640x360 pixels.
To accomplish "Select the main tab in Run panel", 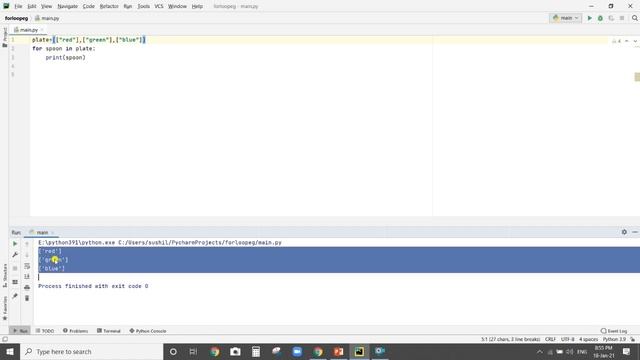I will [x=41, y=232].
